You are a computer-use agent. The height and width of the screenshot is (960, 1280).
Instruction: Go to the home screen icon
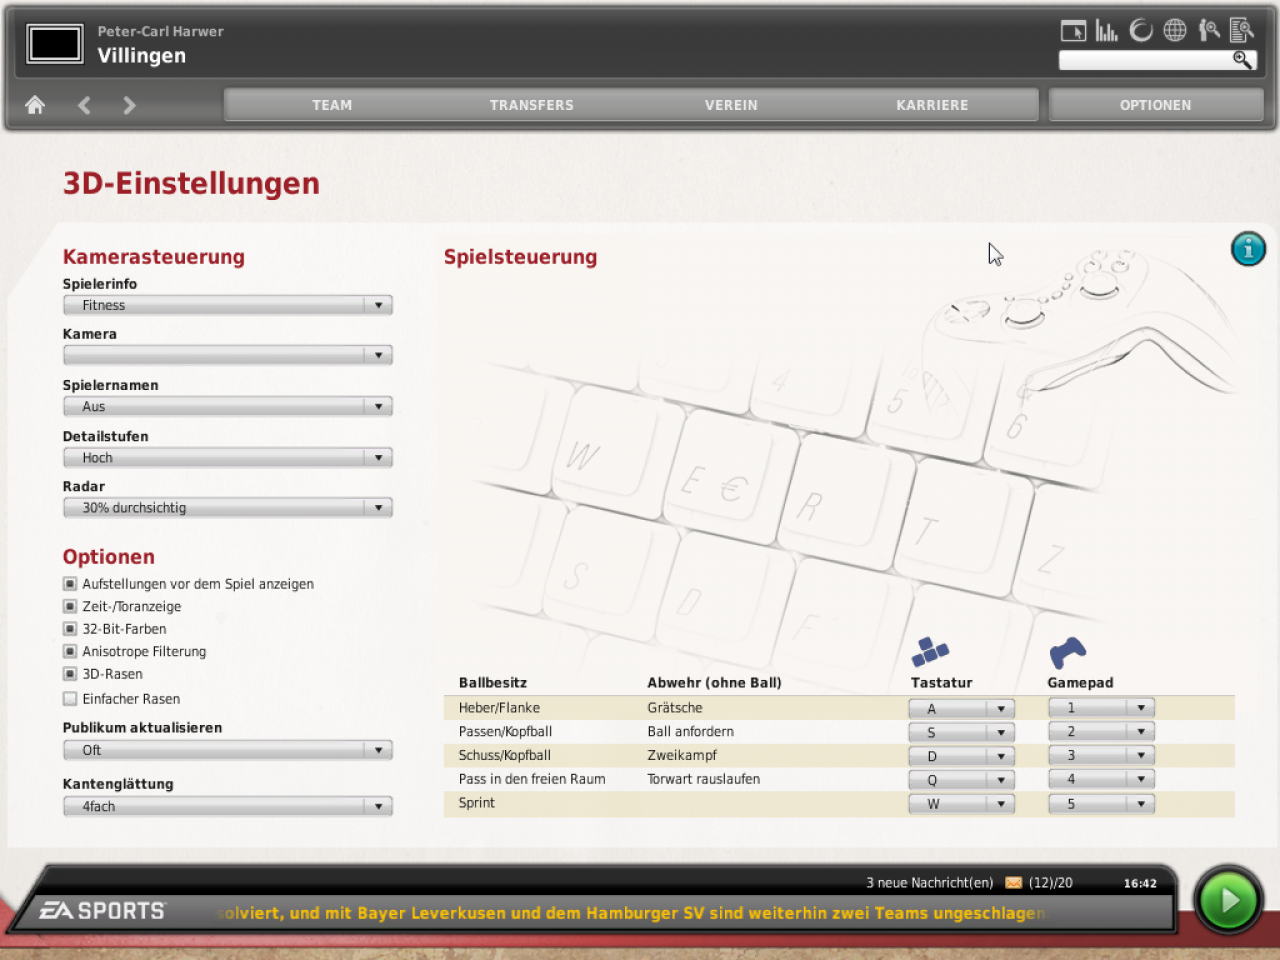(35, 105)
